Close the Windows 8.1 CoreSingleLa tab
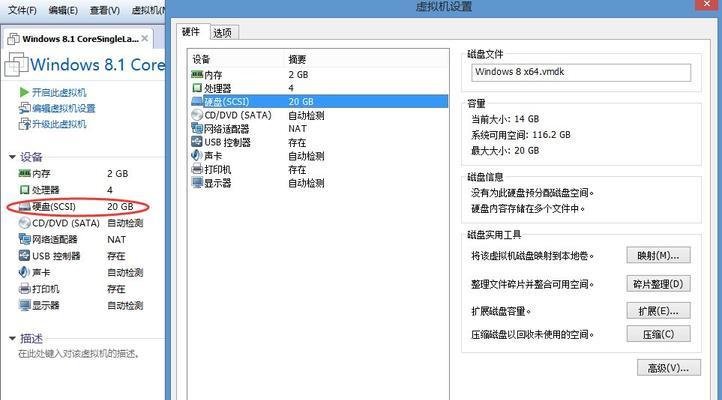Screen dimensions: 722x400 [145, 39]
